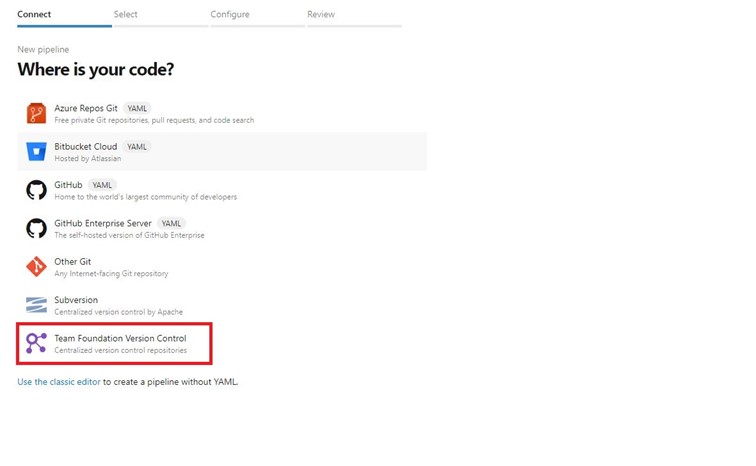
Task: Click YAML badge next to GitHub Enterprise Server
Action: (171, 224)
